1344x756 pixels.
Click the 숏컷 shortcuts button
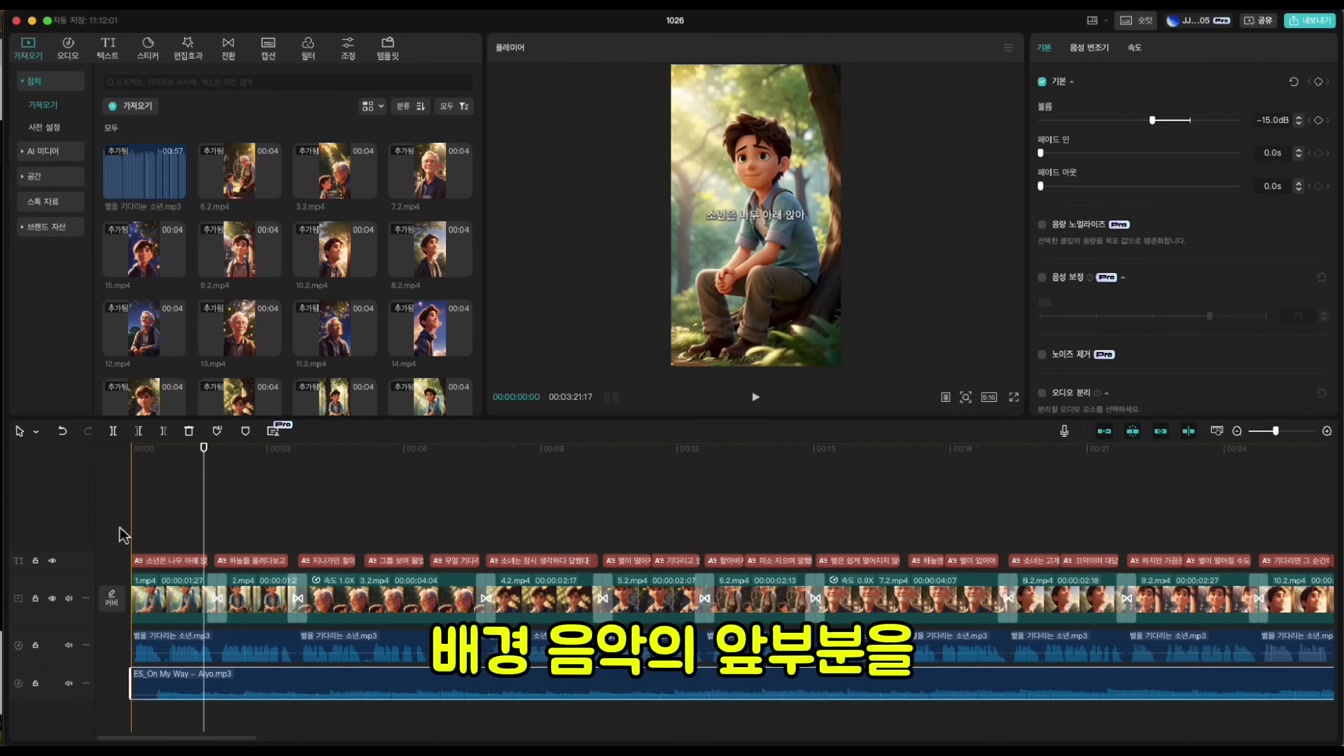[x=1137, y=20]
